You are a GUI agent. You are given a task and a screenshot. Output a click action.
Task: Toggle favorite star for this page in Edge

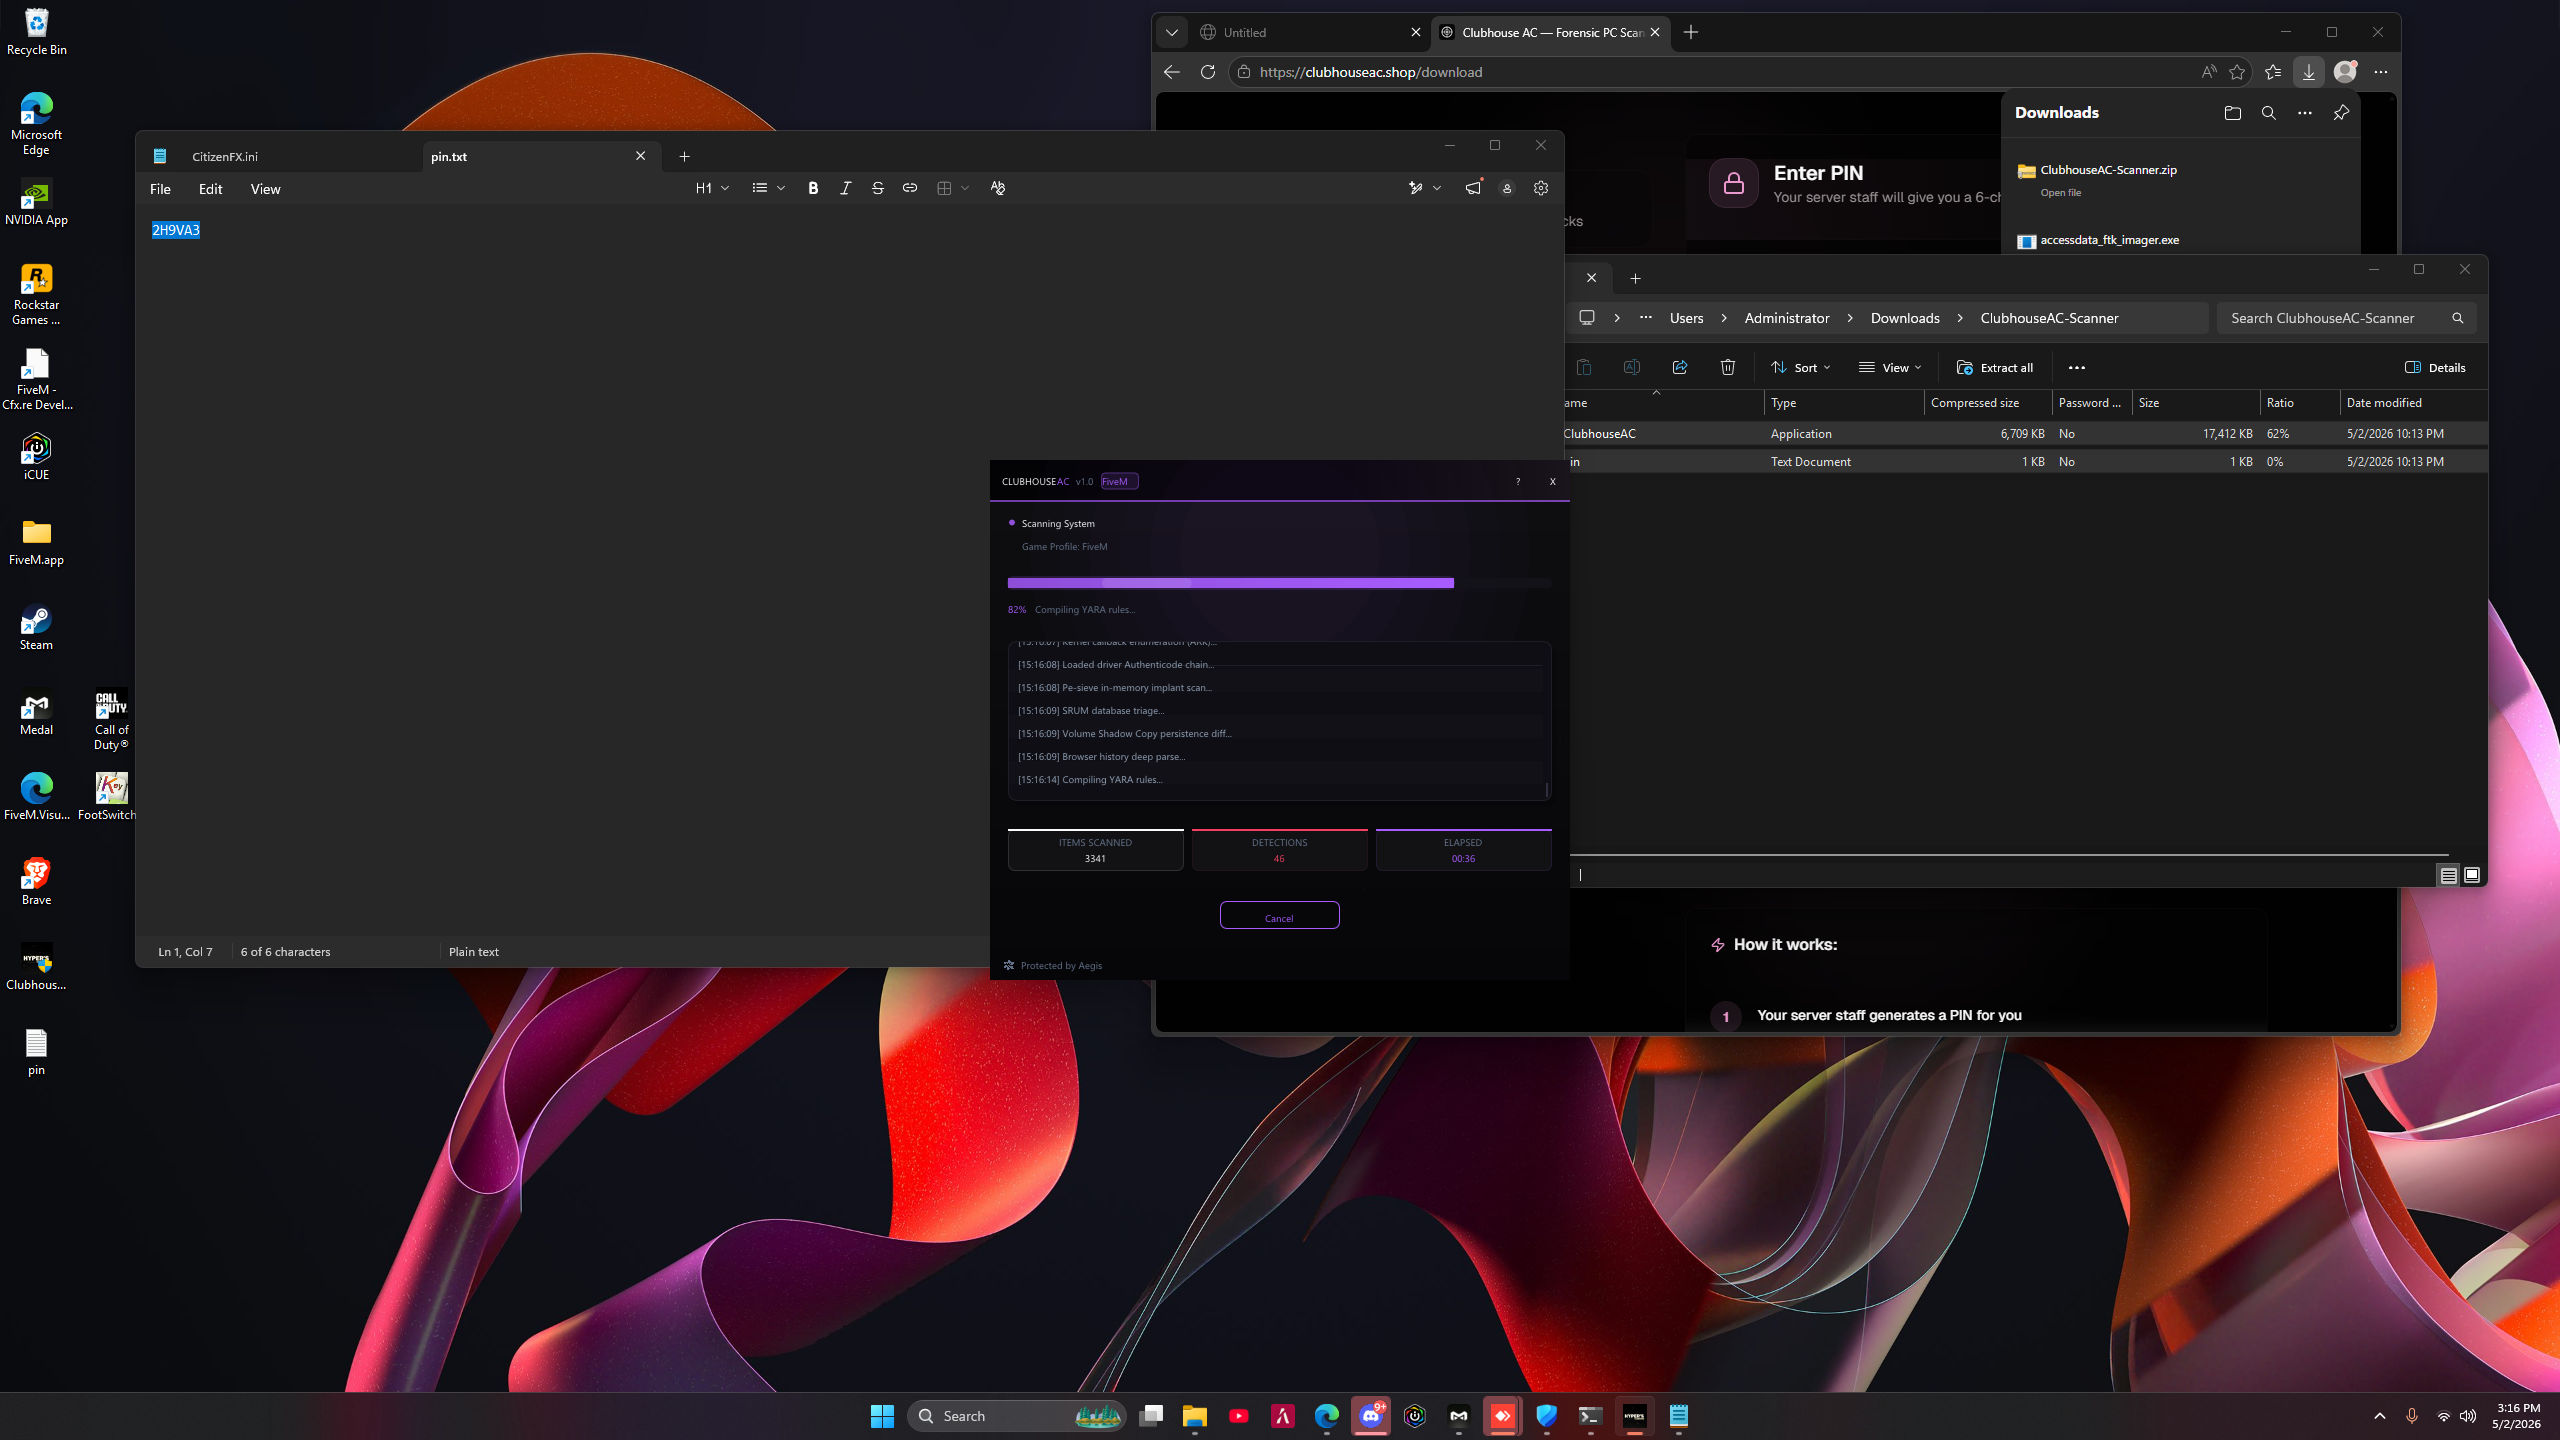[2237, 72]
